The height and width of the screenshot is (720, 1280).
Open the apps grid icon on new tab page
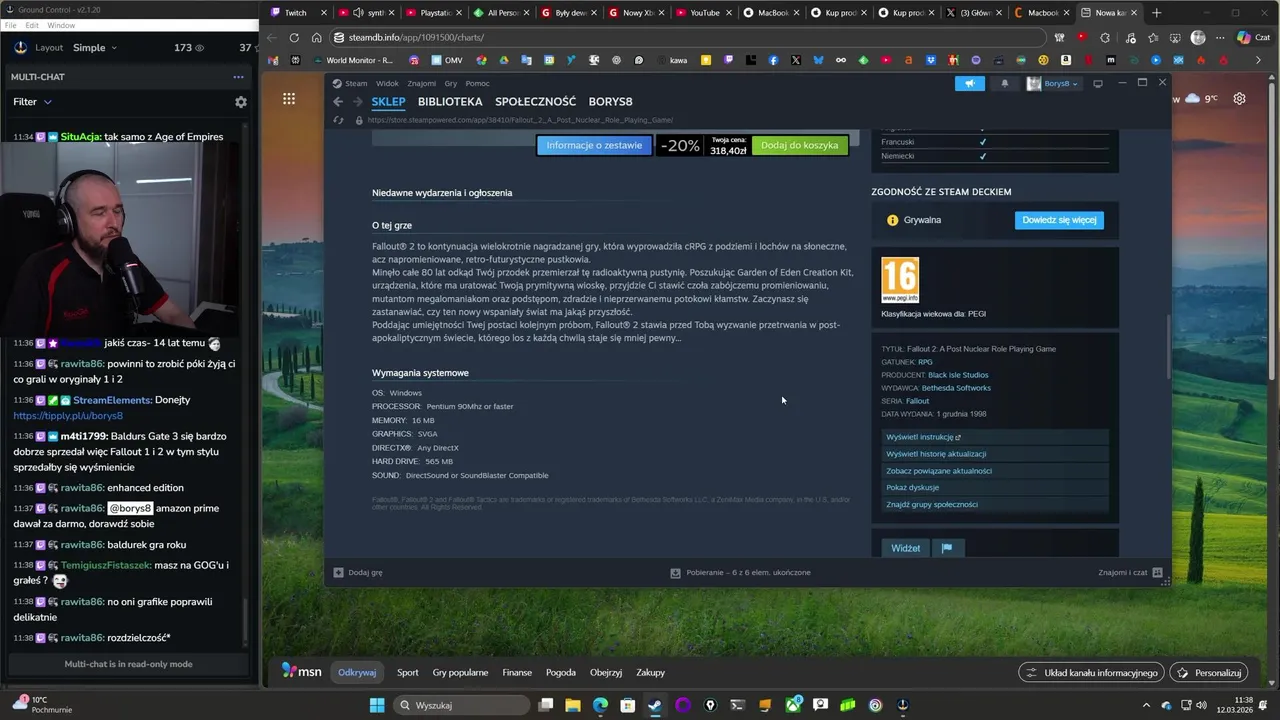289,98
